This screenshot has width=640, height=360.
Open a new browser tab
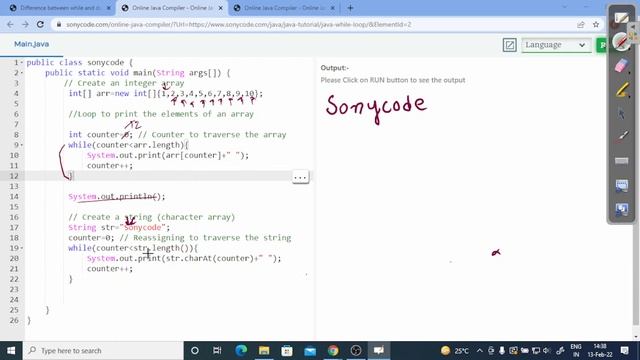[350, 8]
